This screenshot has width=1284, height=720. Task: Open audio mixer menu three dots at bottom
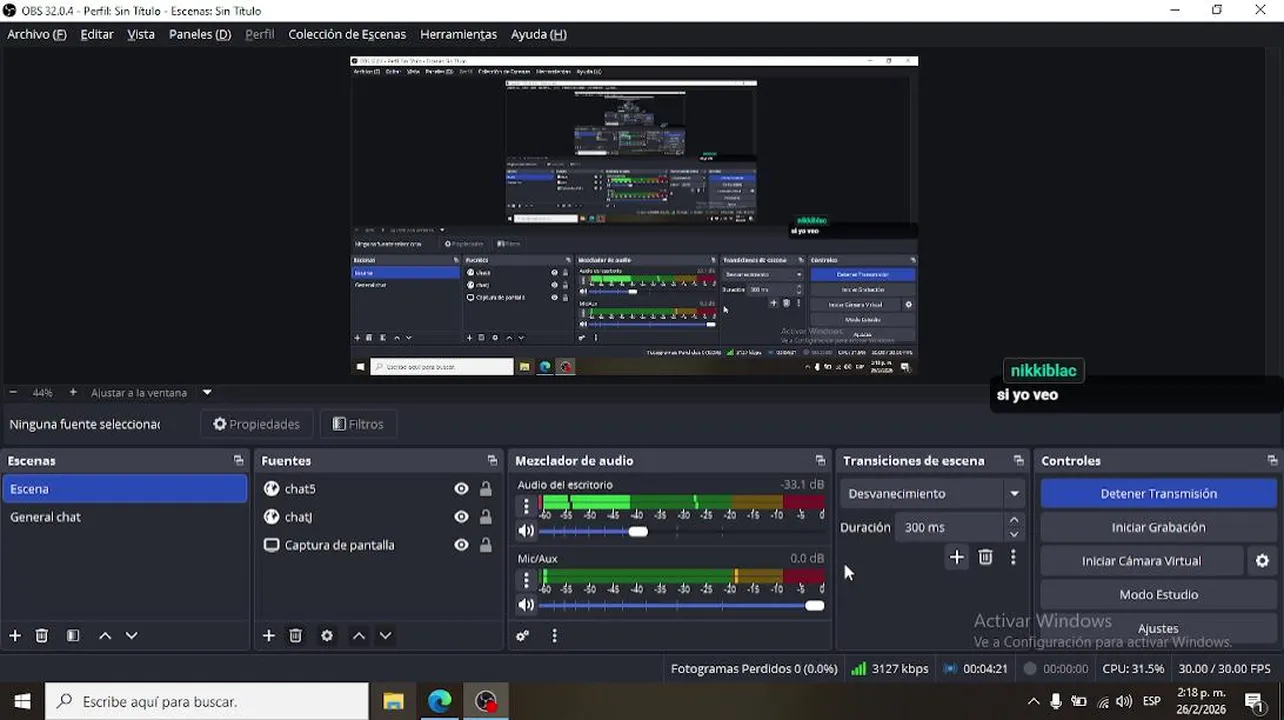coord(554,635)
